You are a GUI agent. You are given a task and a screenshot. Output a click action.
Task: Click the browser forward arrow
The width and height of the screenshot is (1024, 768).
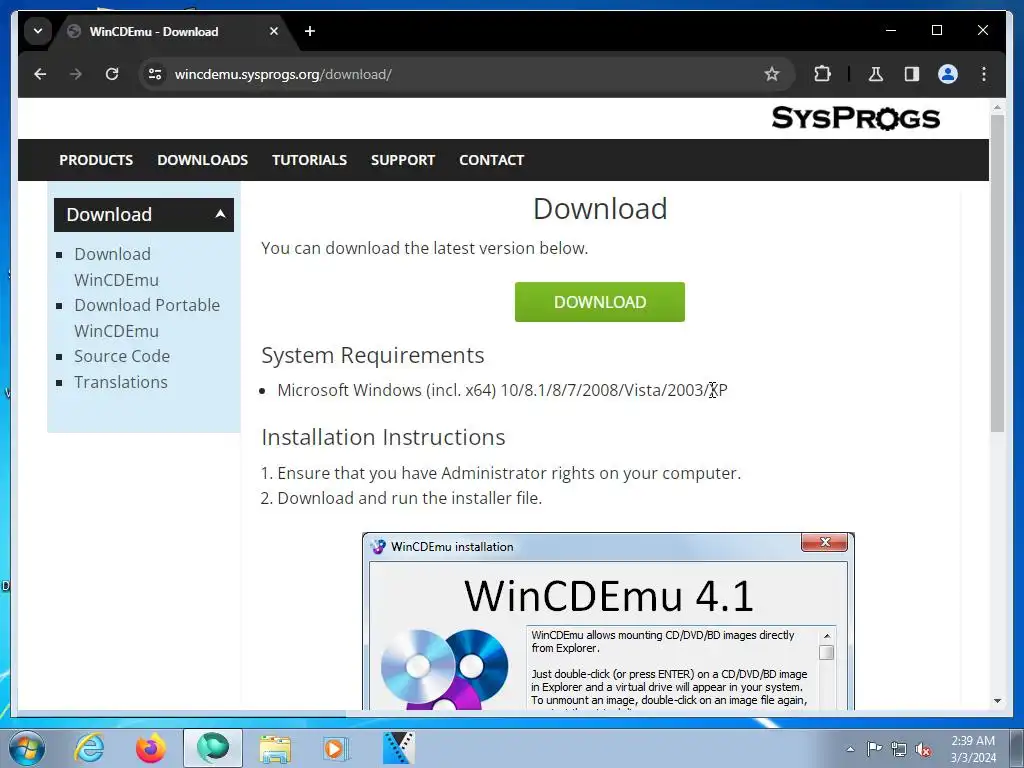point(76,74)
